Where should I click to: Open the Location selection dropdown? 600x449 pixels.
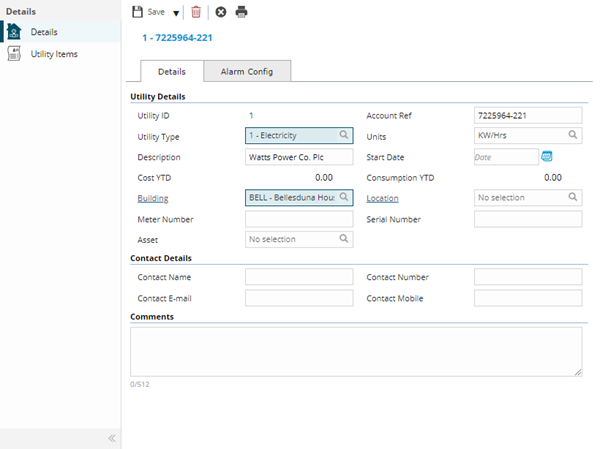527,198
